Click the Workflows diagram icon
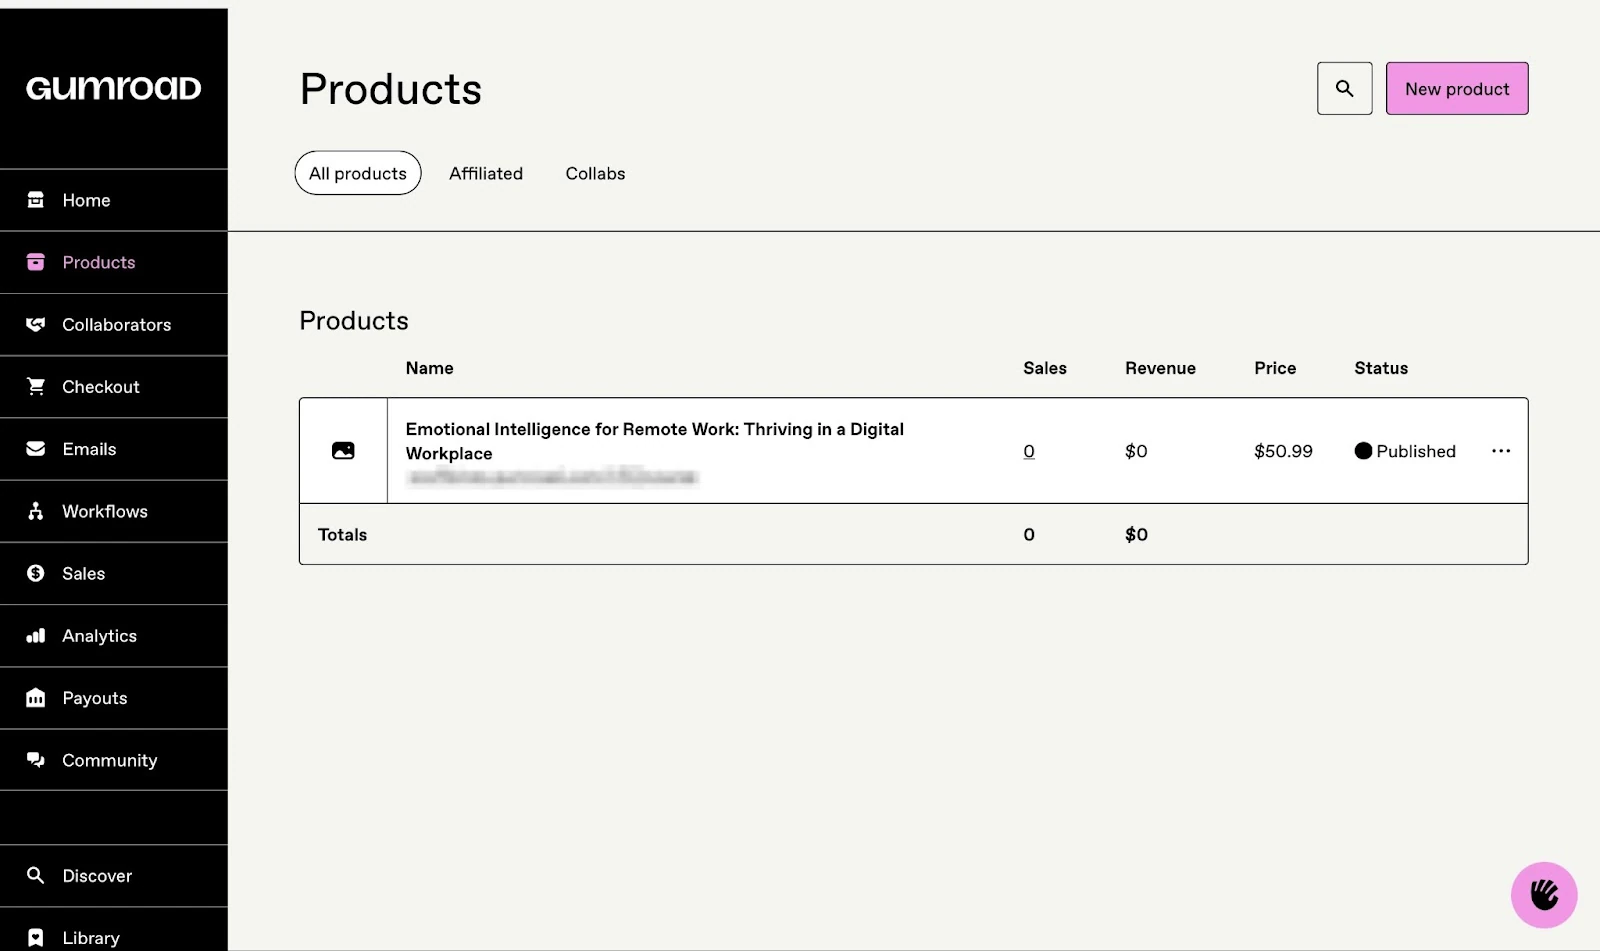Viewport: 1600px width, 951px height. (x=36, y=511)
